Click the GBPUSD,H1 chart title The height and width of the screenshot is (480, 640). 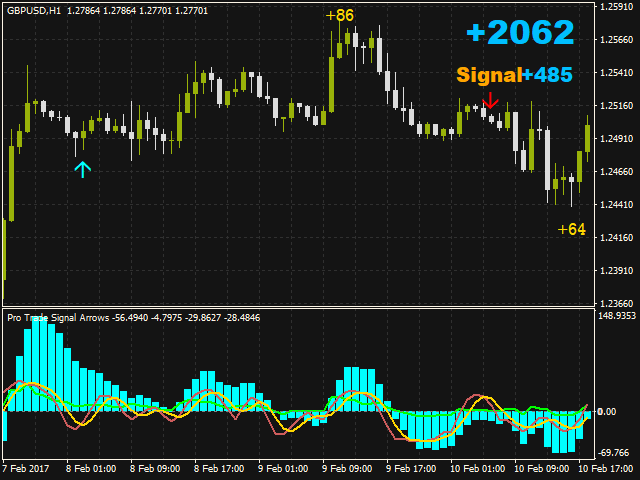[x=34, y=11]
